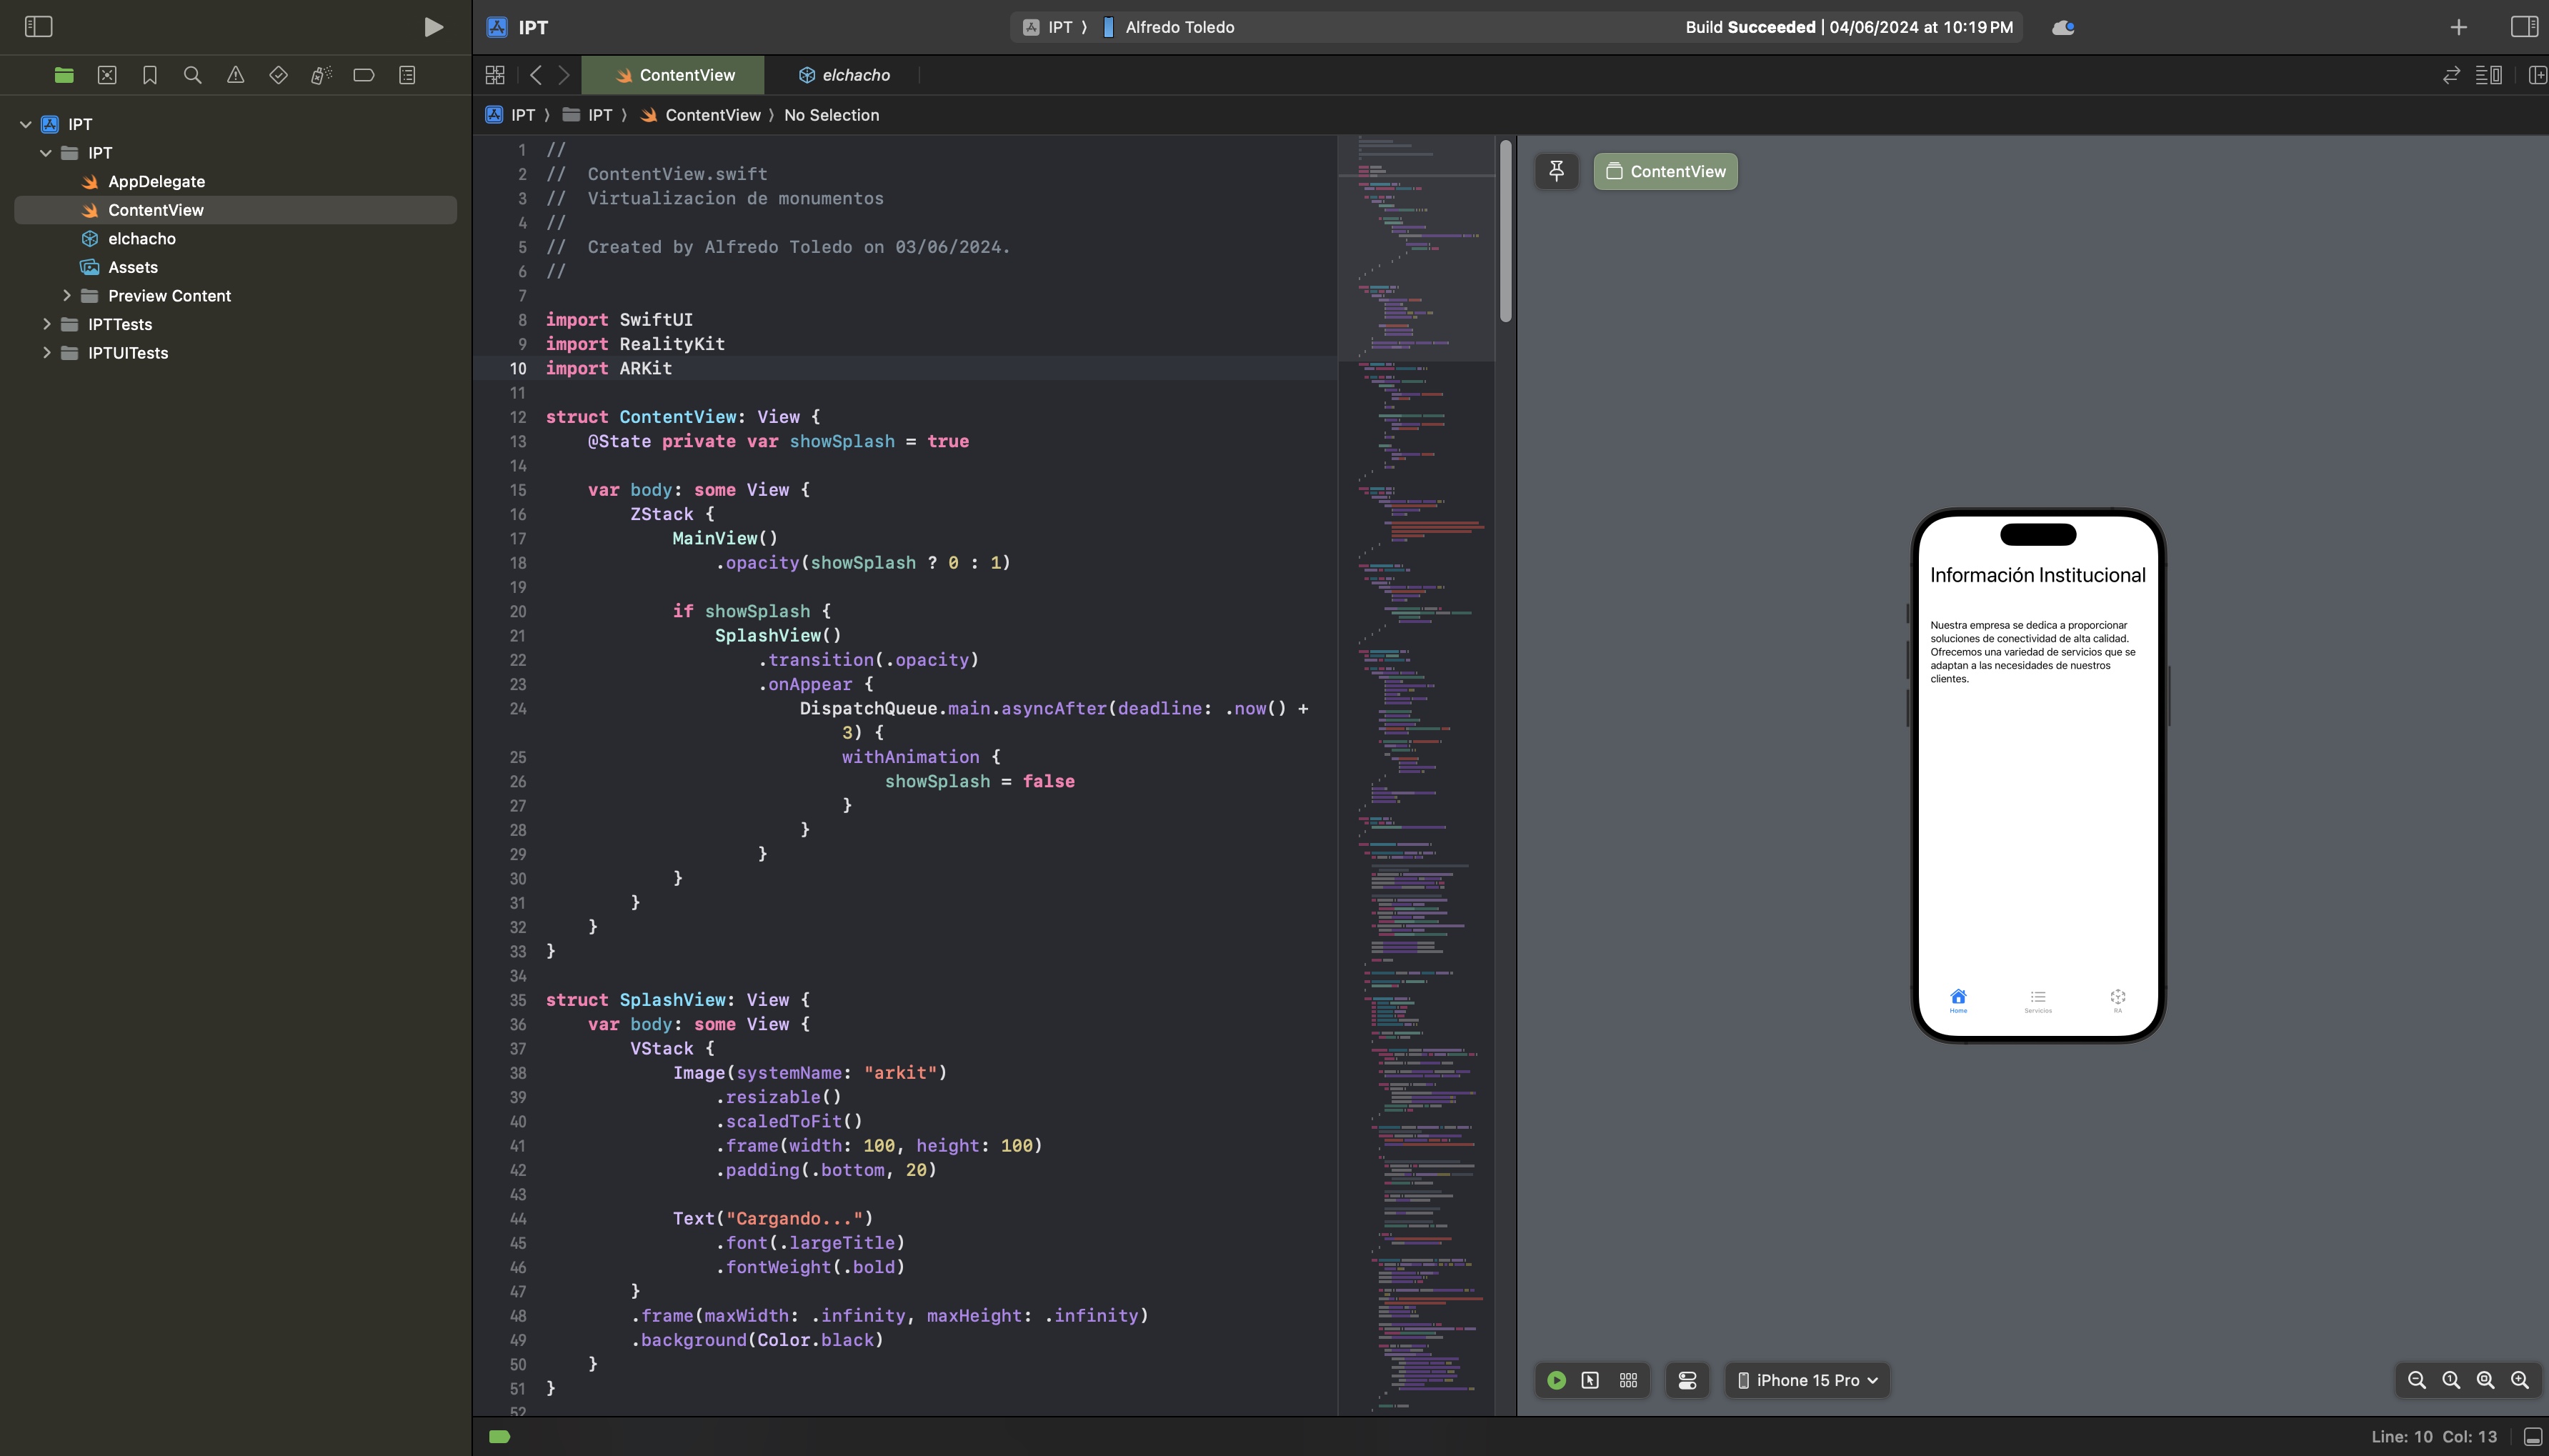Click the code minimap
Viewport: 2549px width, 1456px height.
click(x=1416, y=775)
